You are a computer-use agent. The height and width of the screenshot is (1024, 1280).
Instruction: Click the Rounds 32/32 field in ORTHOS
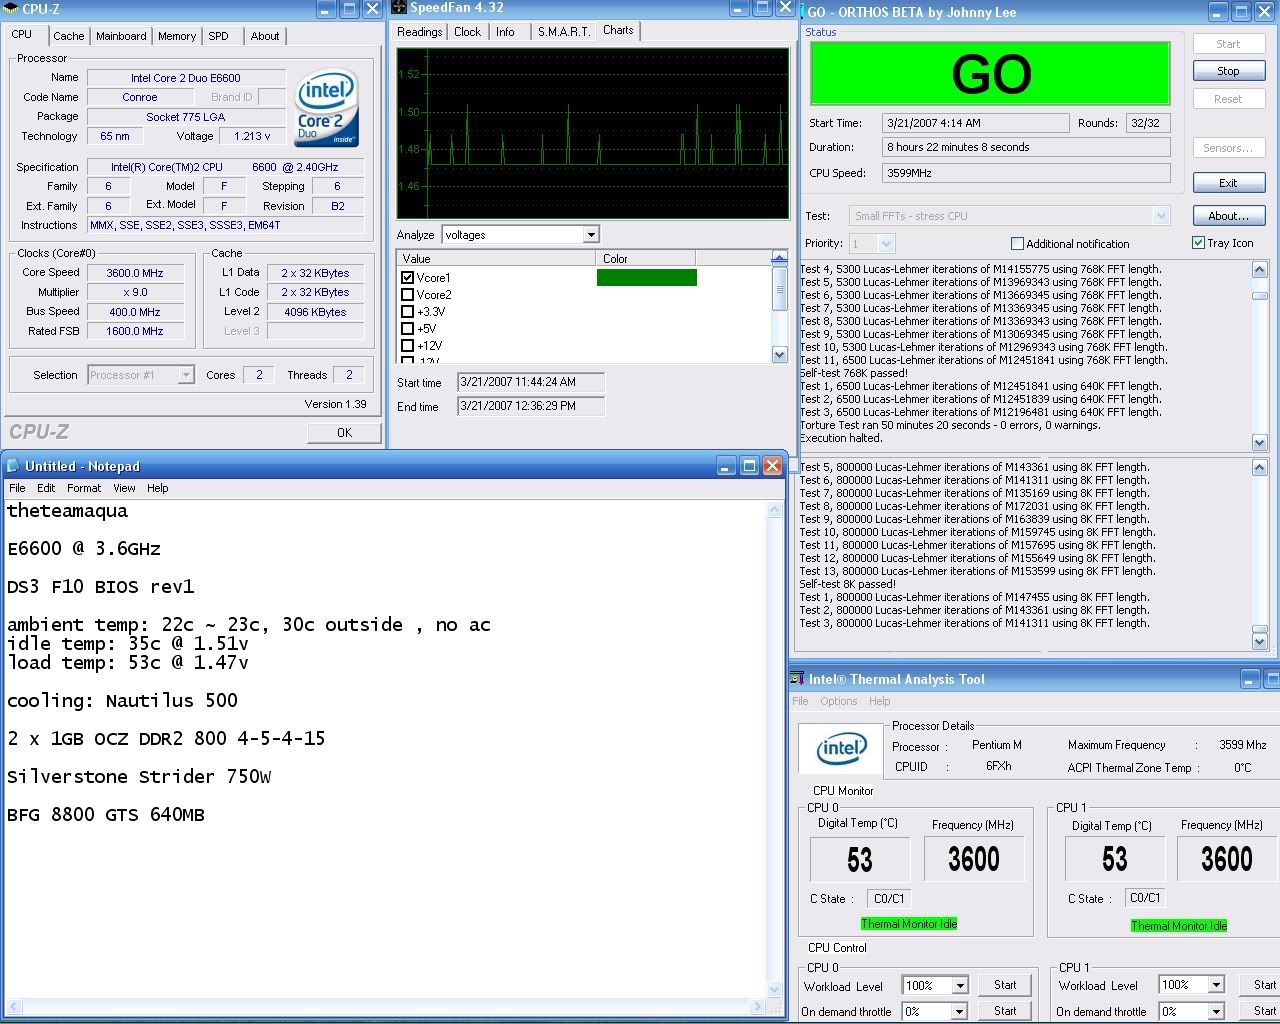point(1147,123)
